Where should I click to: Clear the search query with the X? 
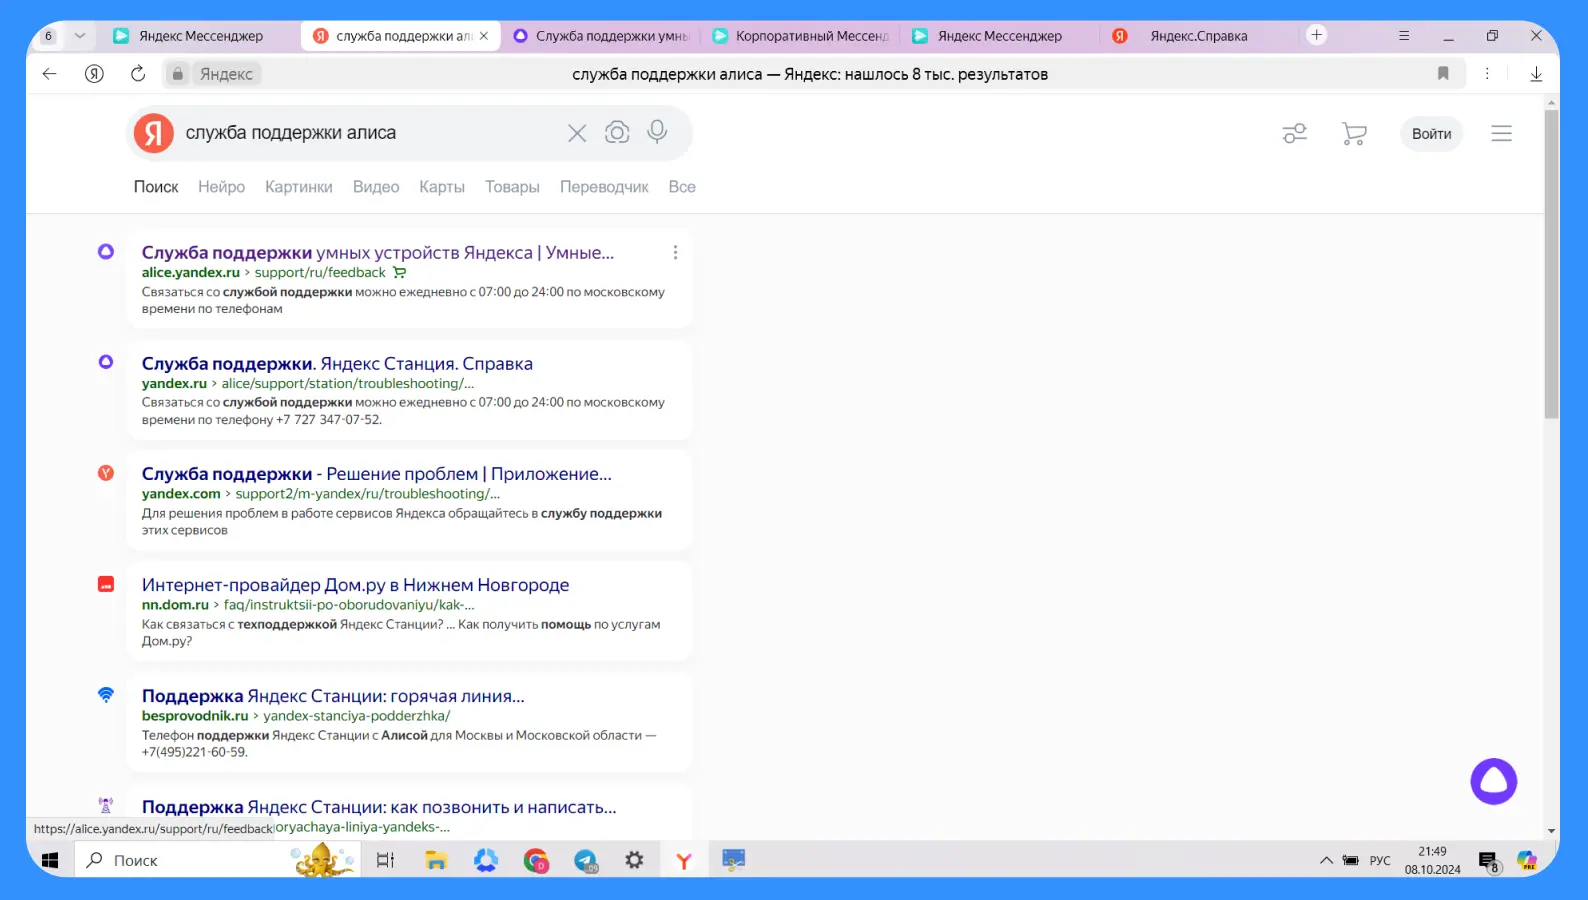(x=577, y=133)
